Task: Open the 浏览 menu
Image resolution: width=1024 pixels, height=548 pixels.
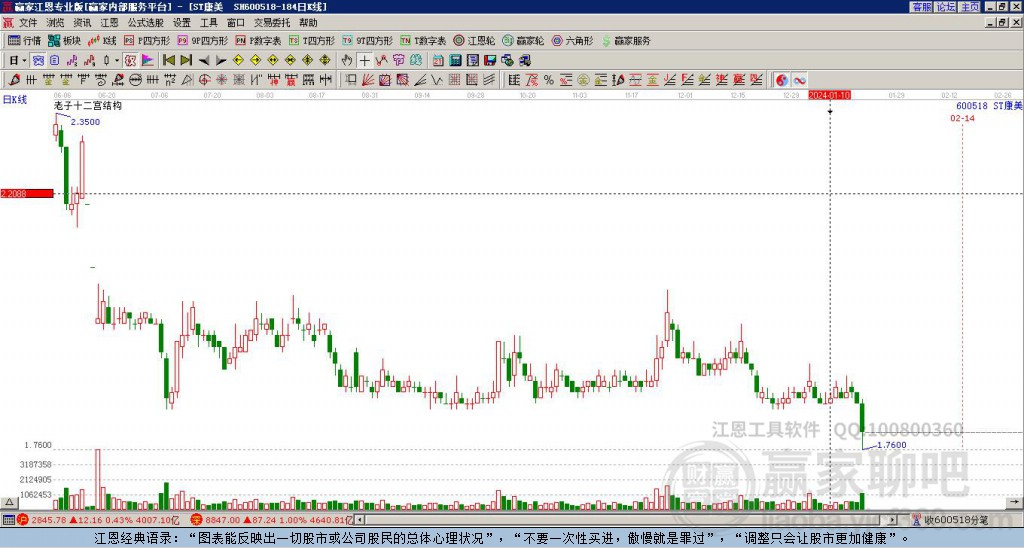Action: pyautogui.click(x=55, y=23)
